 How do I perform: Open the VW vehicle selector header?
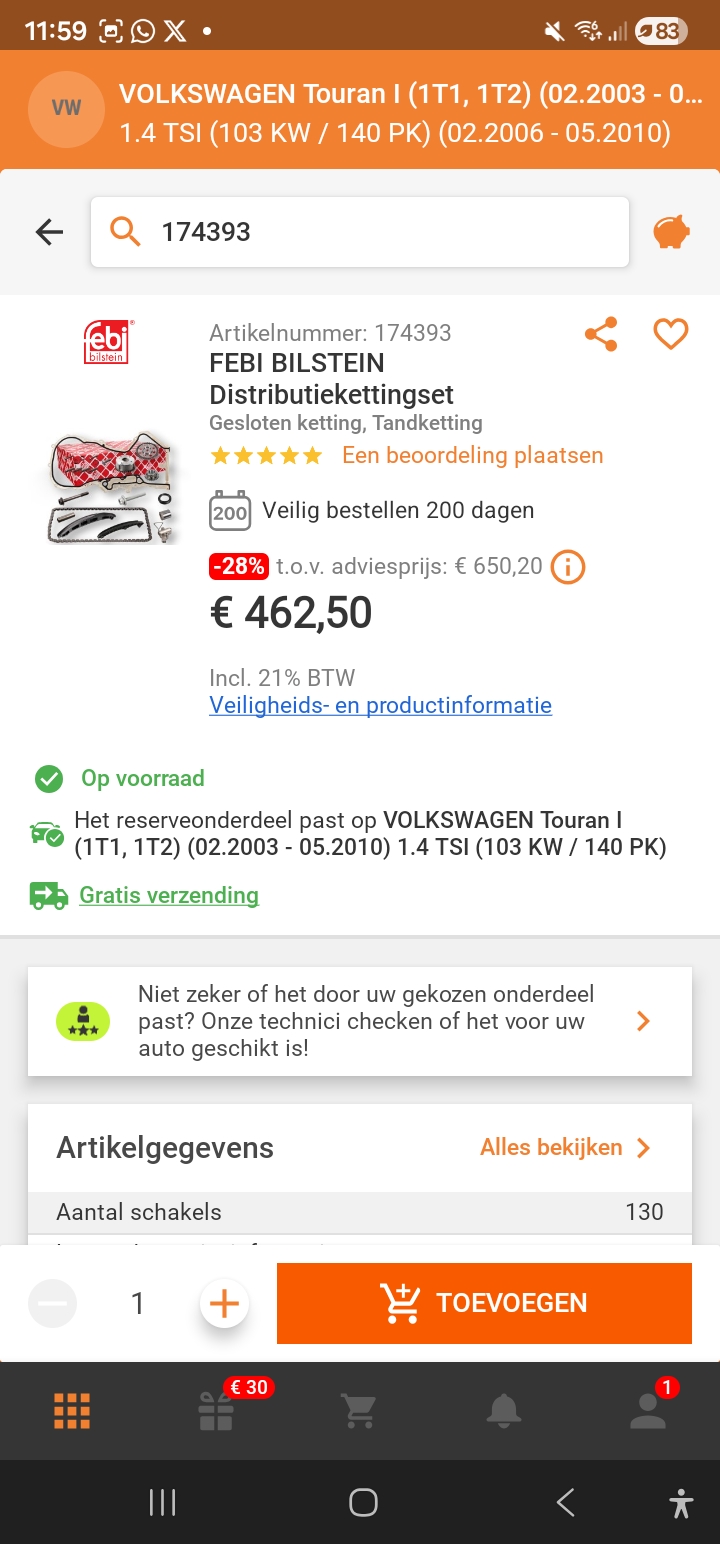(x=360, y=110)
